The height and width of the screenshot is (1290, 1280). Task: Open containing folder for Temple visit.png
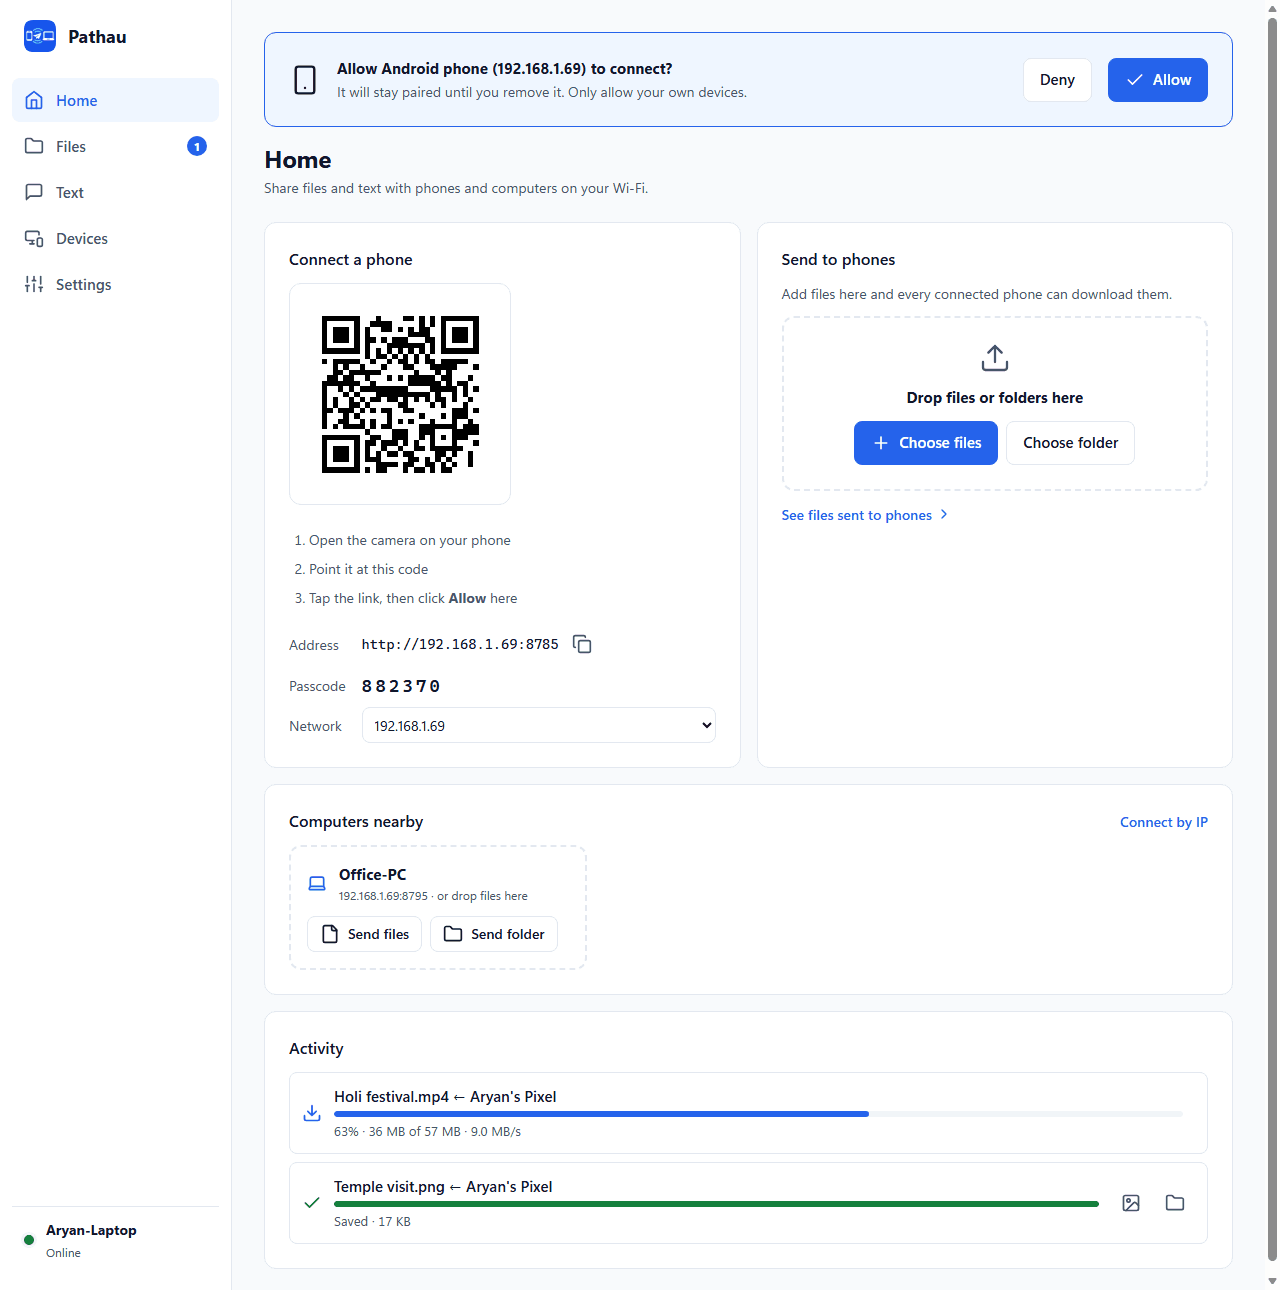click(x=1175, y=1203)
